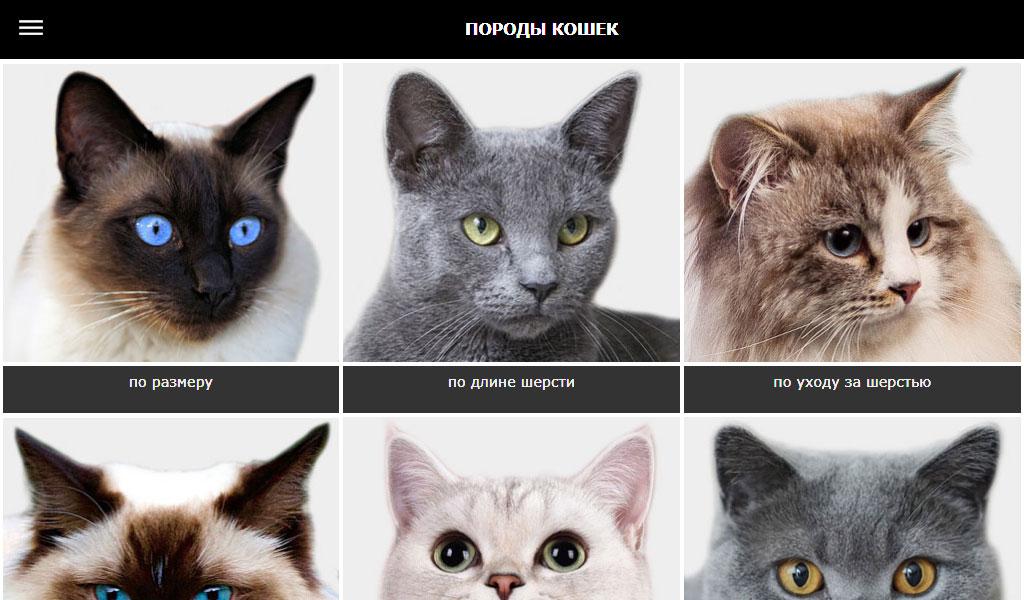Tap the image above по размеру
The width and height of the screenshot is (1024, 600).
point(171,212)
